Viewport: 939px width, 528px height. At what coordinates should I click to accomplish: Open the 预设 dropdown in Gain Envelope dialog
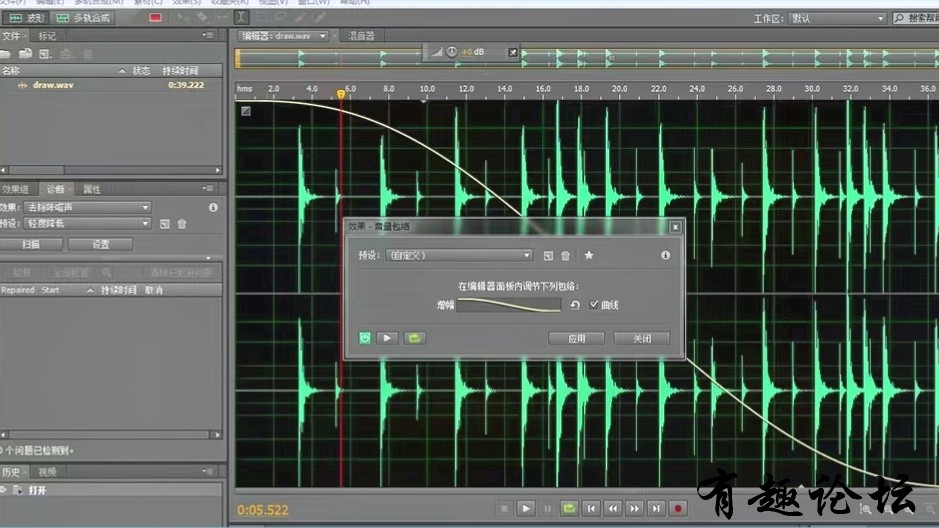[x=459, y=256]
